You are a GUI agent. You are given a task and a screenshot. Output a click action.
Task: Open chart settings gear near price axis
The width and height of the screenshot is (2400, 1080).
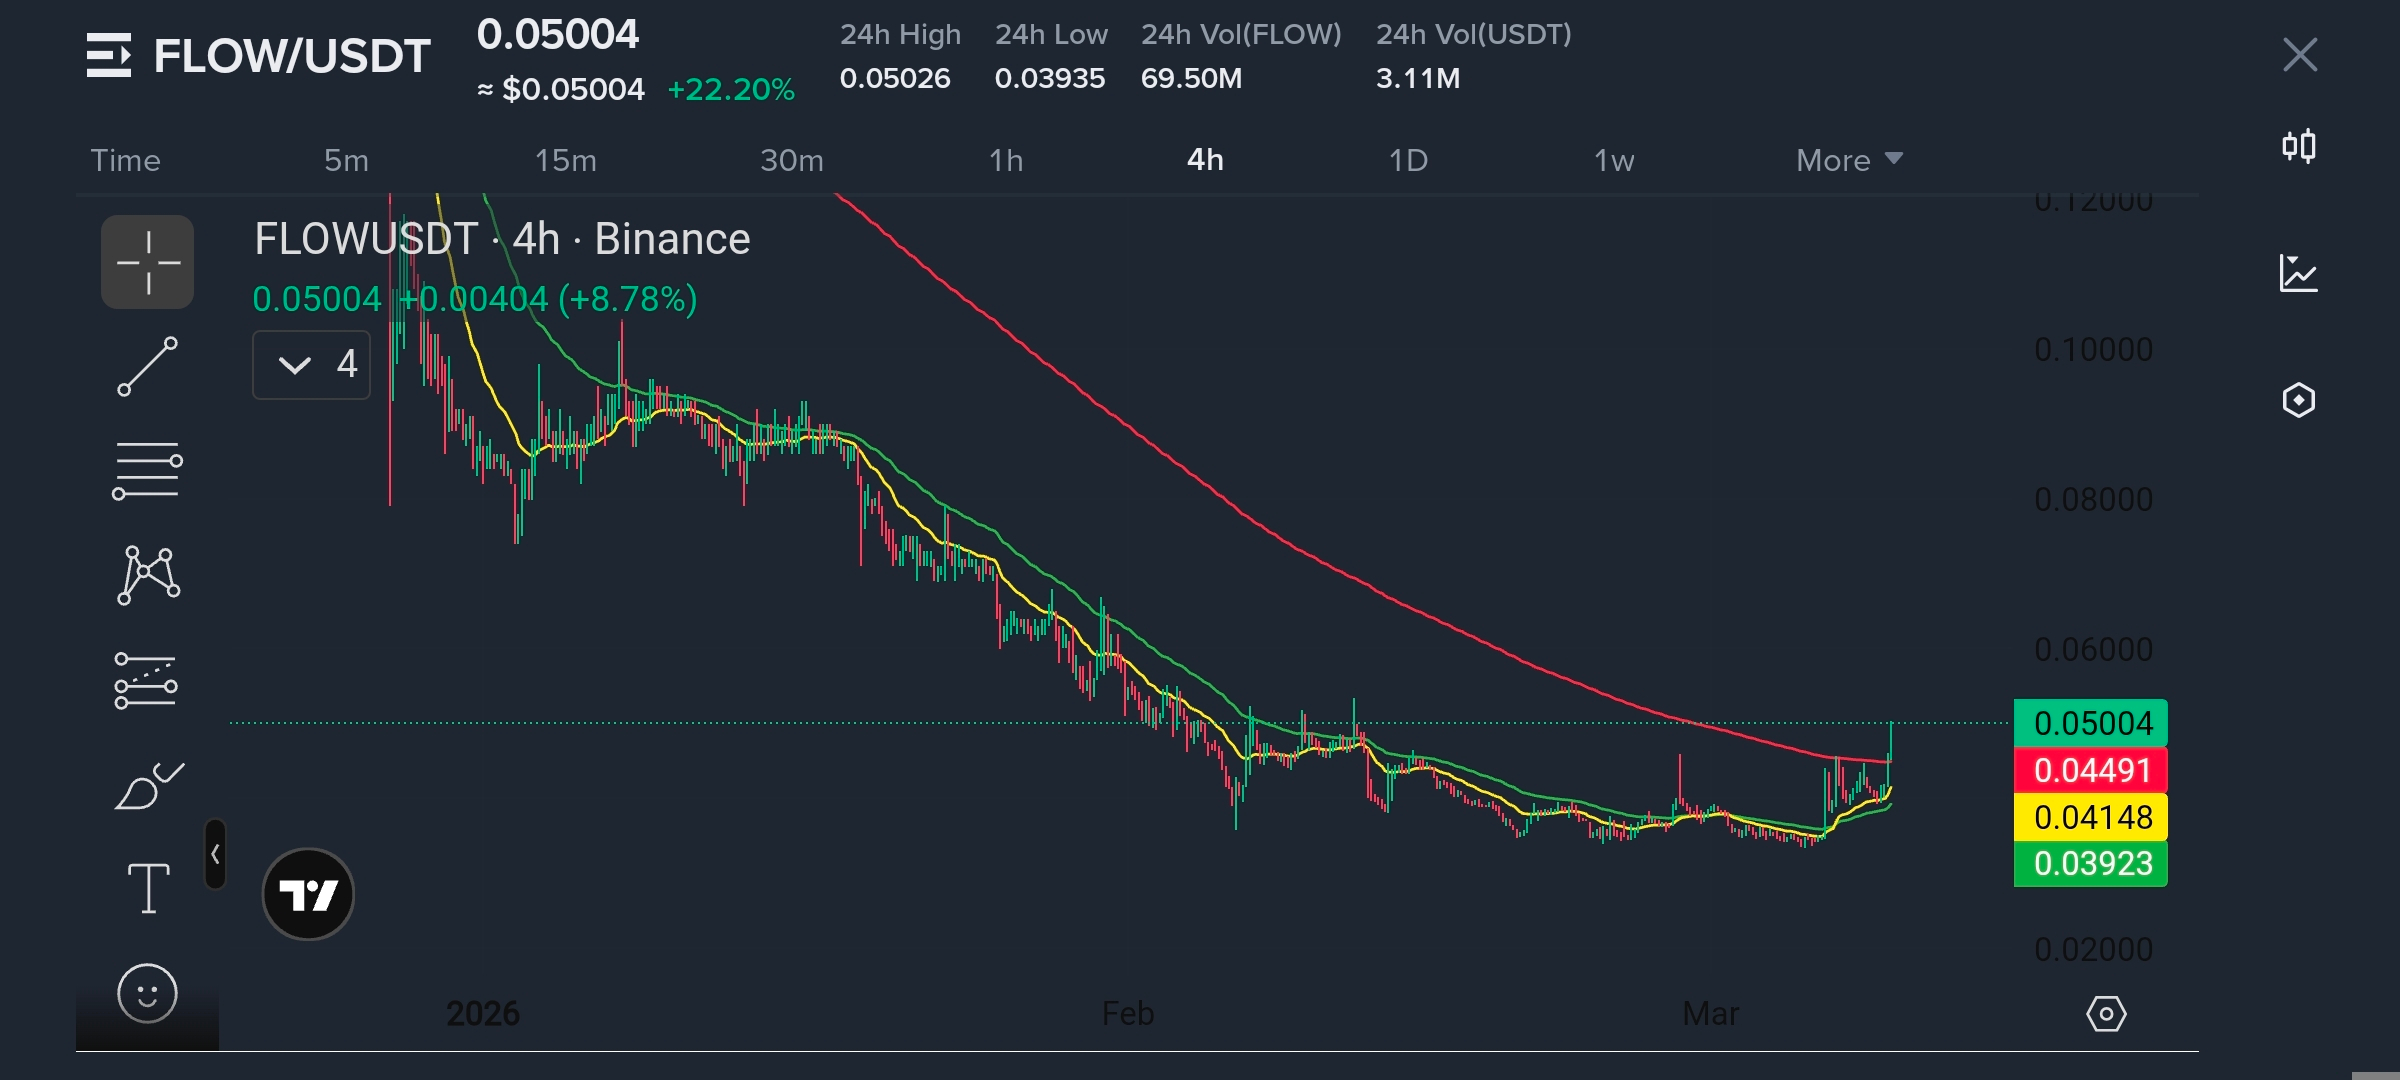(2106, 1014)
